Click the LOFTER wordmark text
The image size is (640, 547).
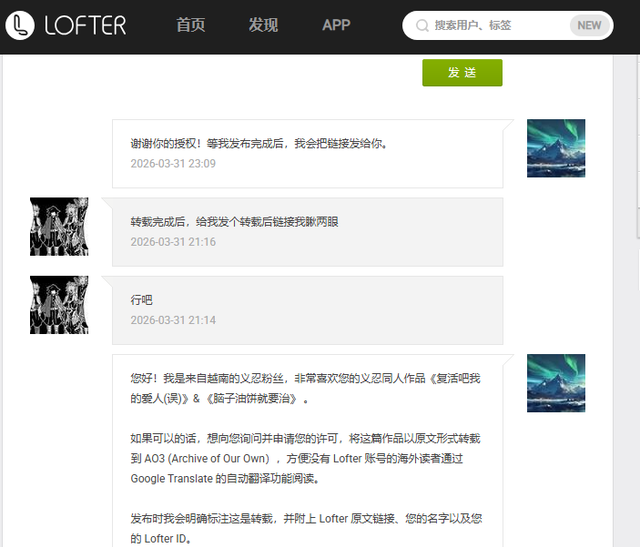pyautogui.click(x=85, y=25)
